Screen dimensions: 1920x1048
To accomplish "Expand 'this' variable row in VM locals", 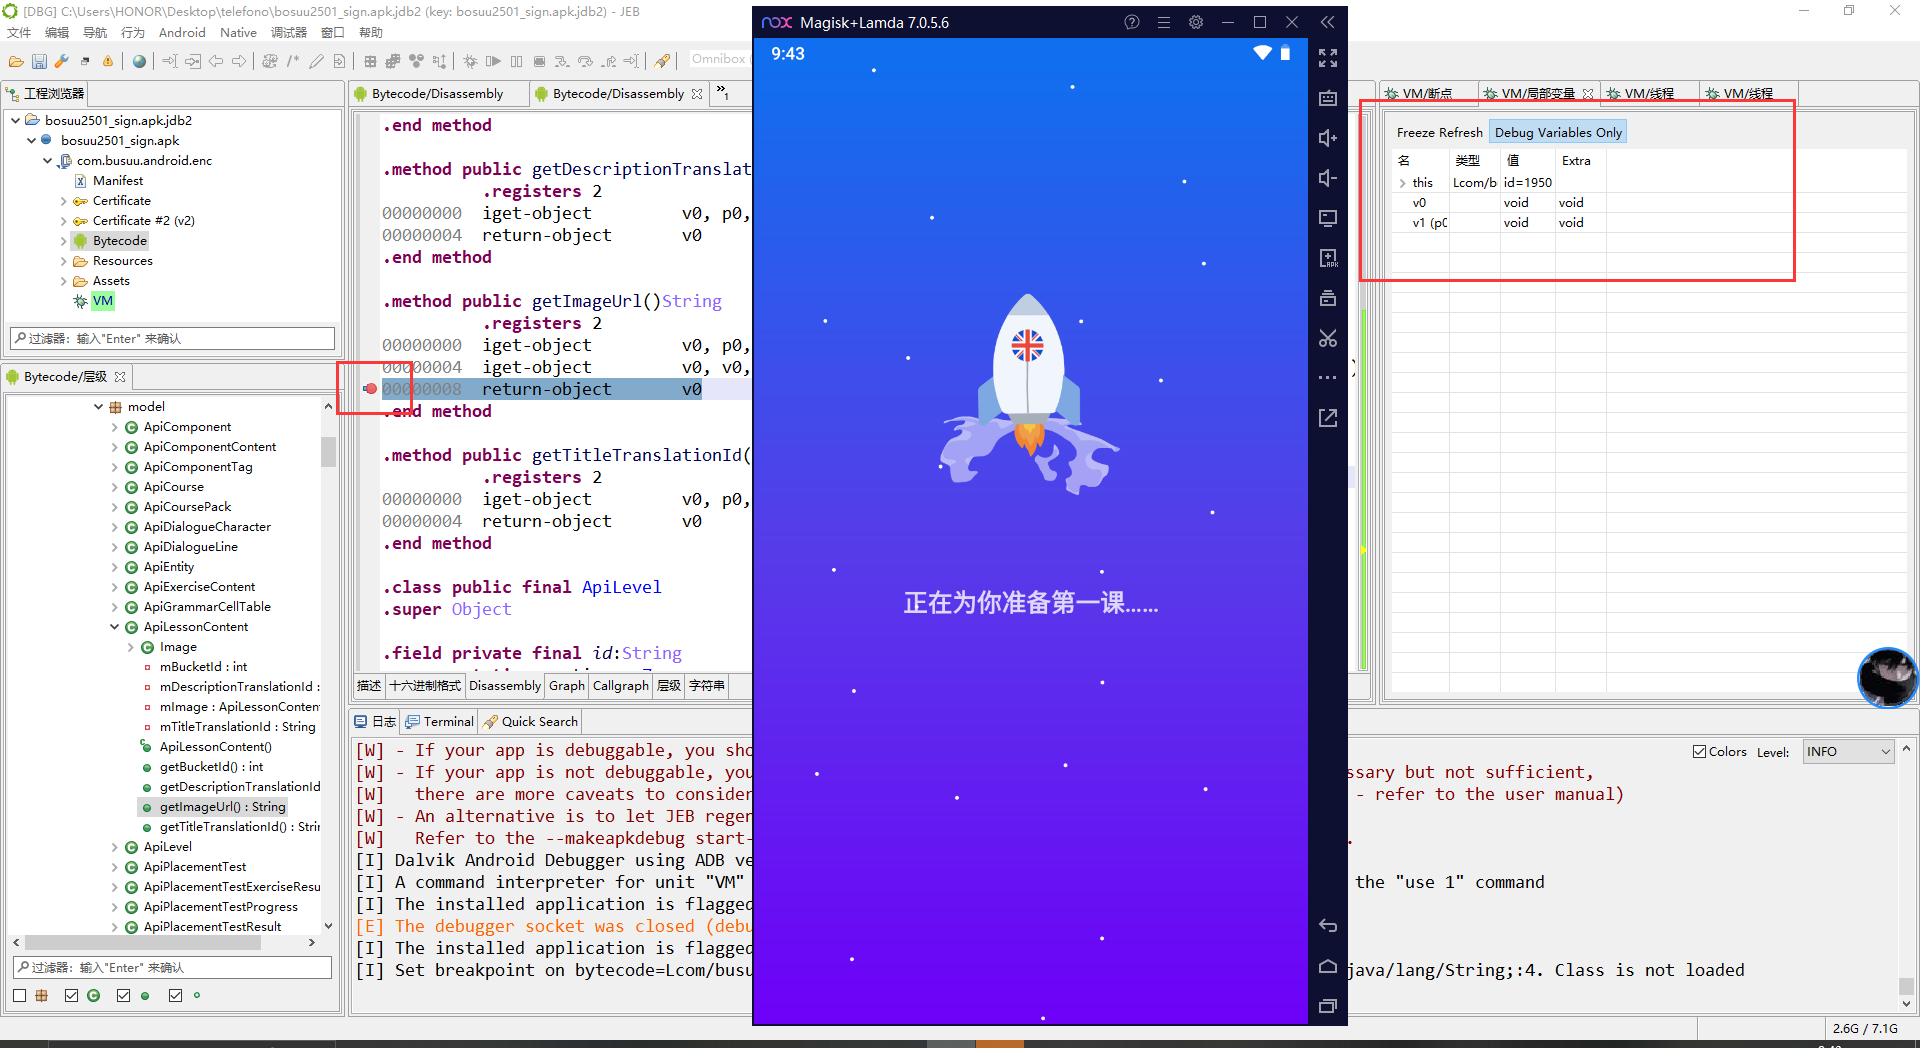I will [1403, 183].
